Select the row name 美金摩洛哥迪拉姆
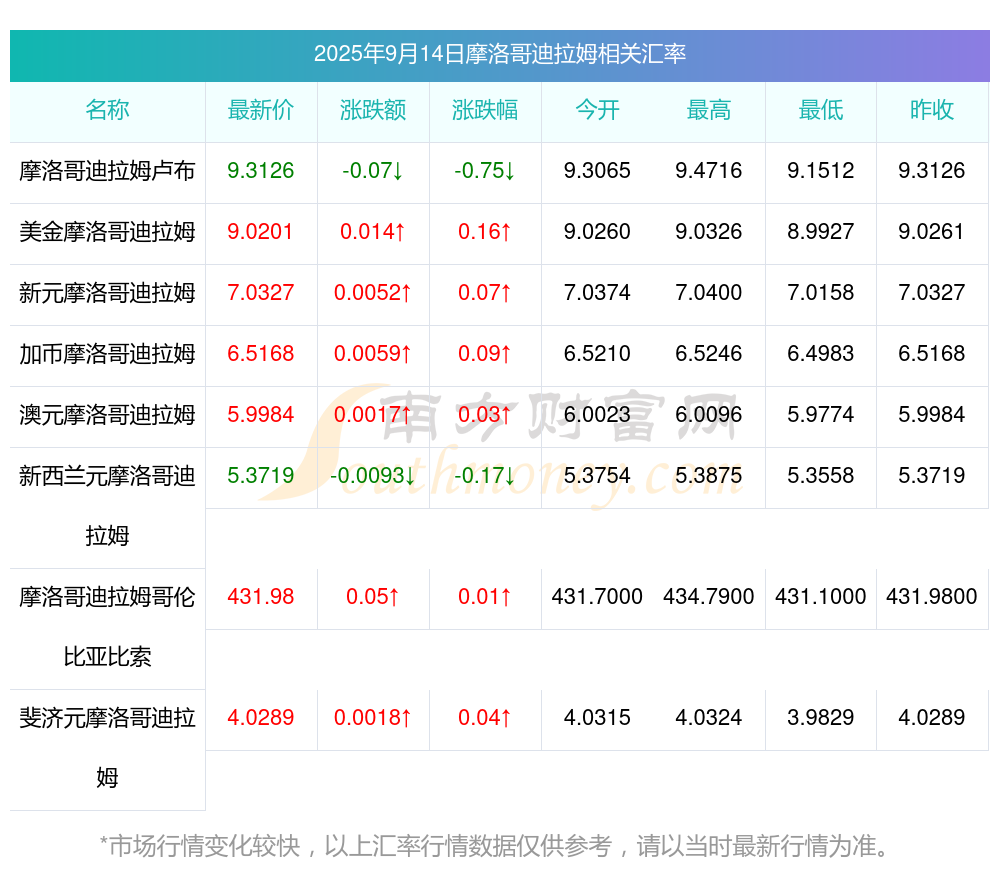Image resolution: width=1000 pixels, height=877 pixels. [x=107, y=232]
